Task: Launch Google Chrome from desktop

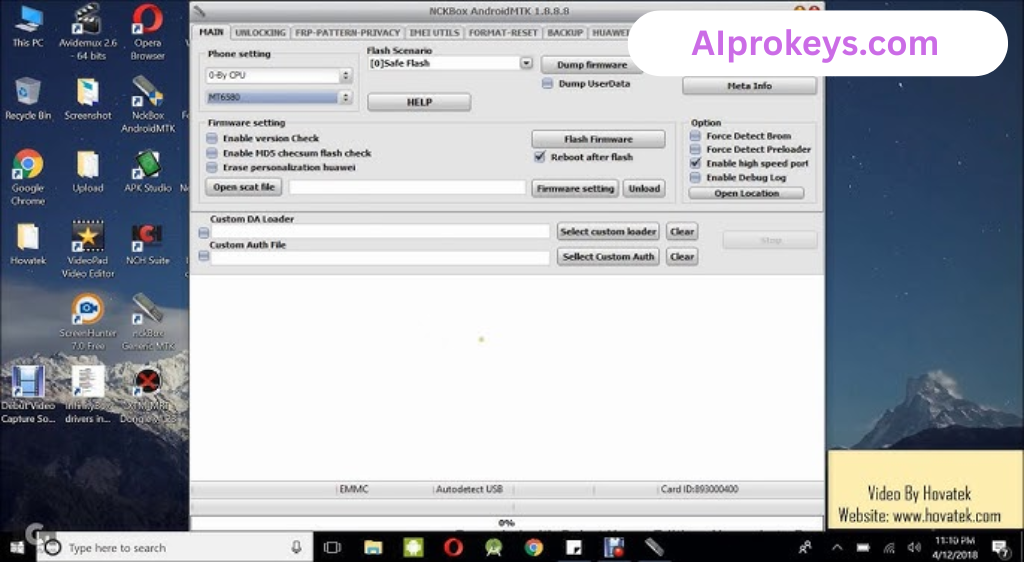Action: coord(27,178)
